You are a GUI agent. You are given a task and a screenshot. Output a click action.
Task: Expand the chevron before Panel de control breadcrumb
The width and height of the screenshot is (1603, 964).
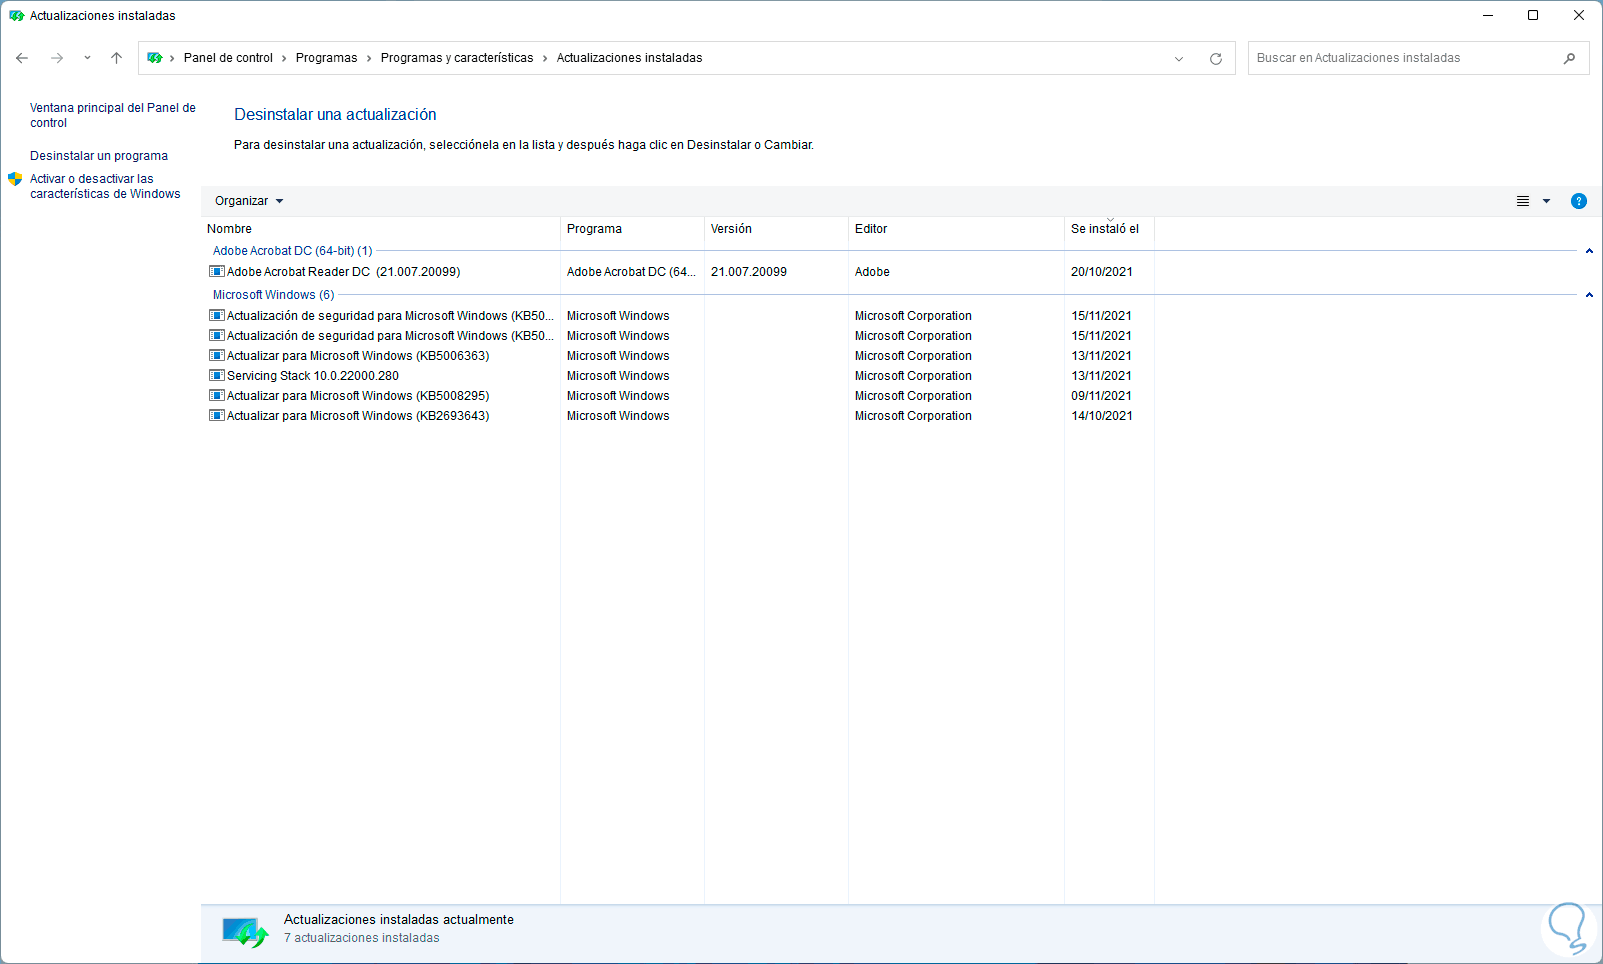coord(172,58)
